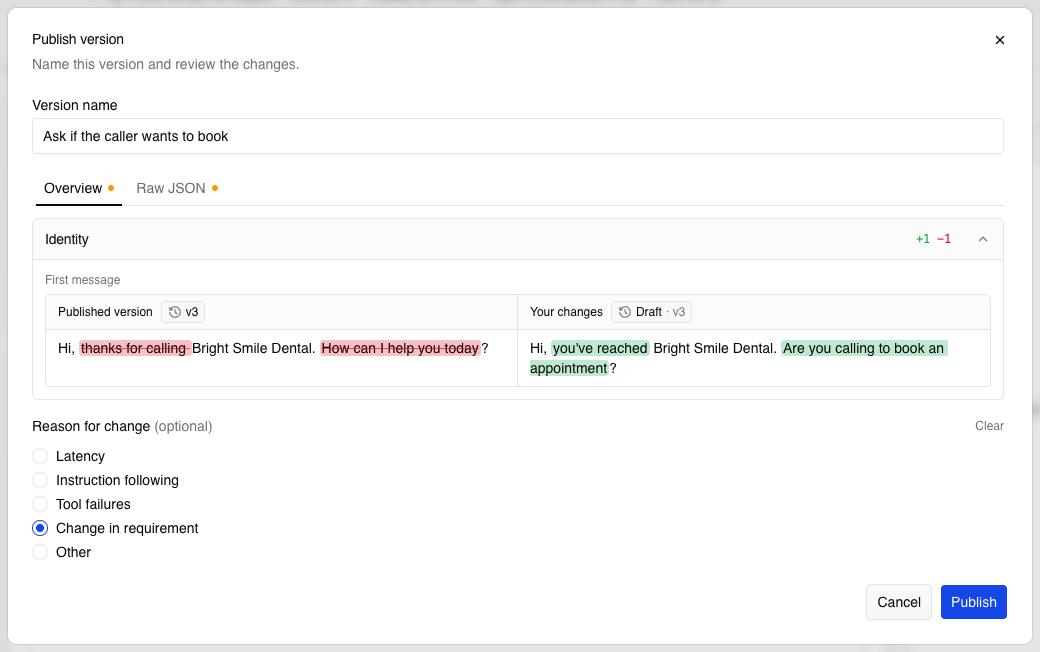Click the 'First message' label
The height and width of the screenshot is (652, 1040).
click(x=83, y=280)
